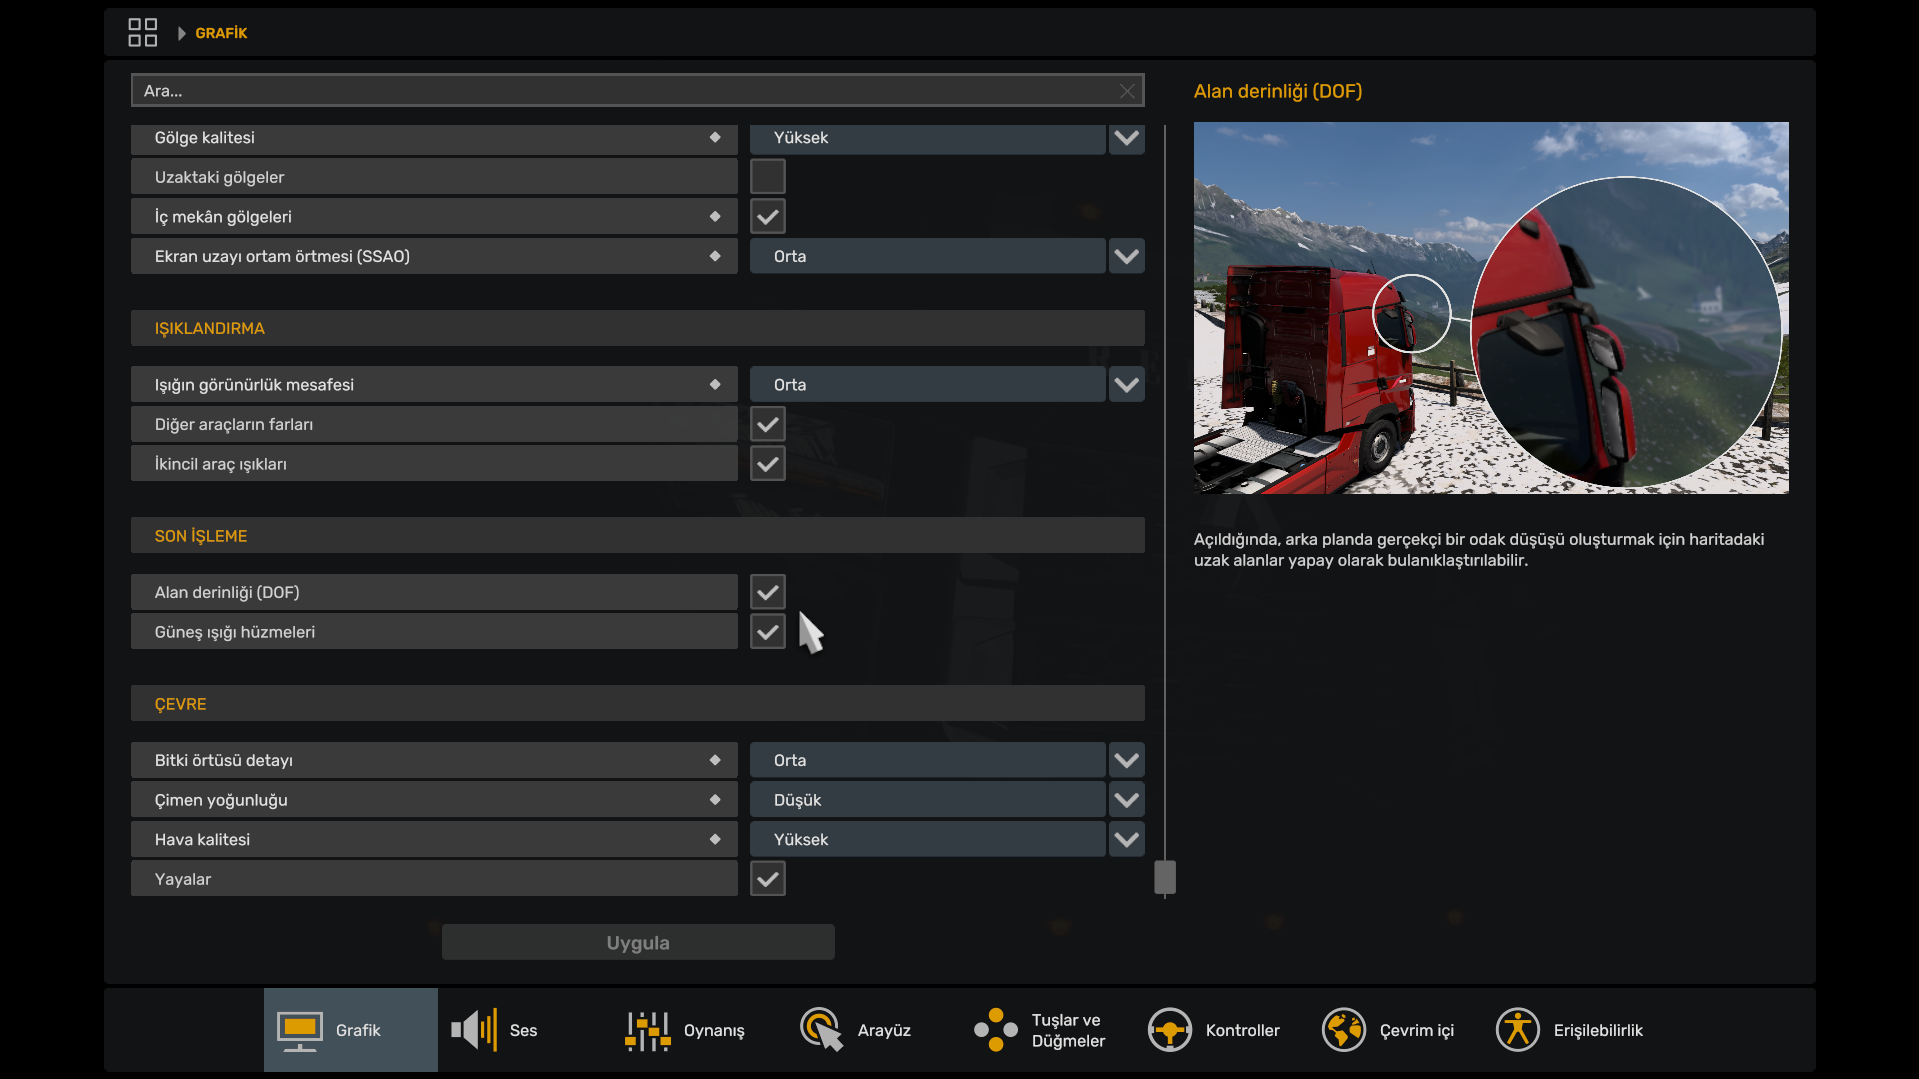Click diamond marker on Işığın görünürlük mesafesi
The width and height of the screenshot is (1919, 1079).
click(x=715, y=384)
